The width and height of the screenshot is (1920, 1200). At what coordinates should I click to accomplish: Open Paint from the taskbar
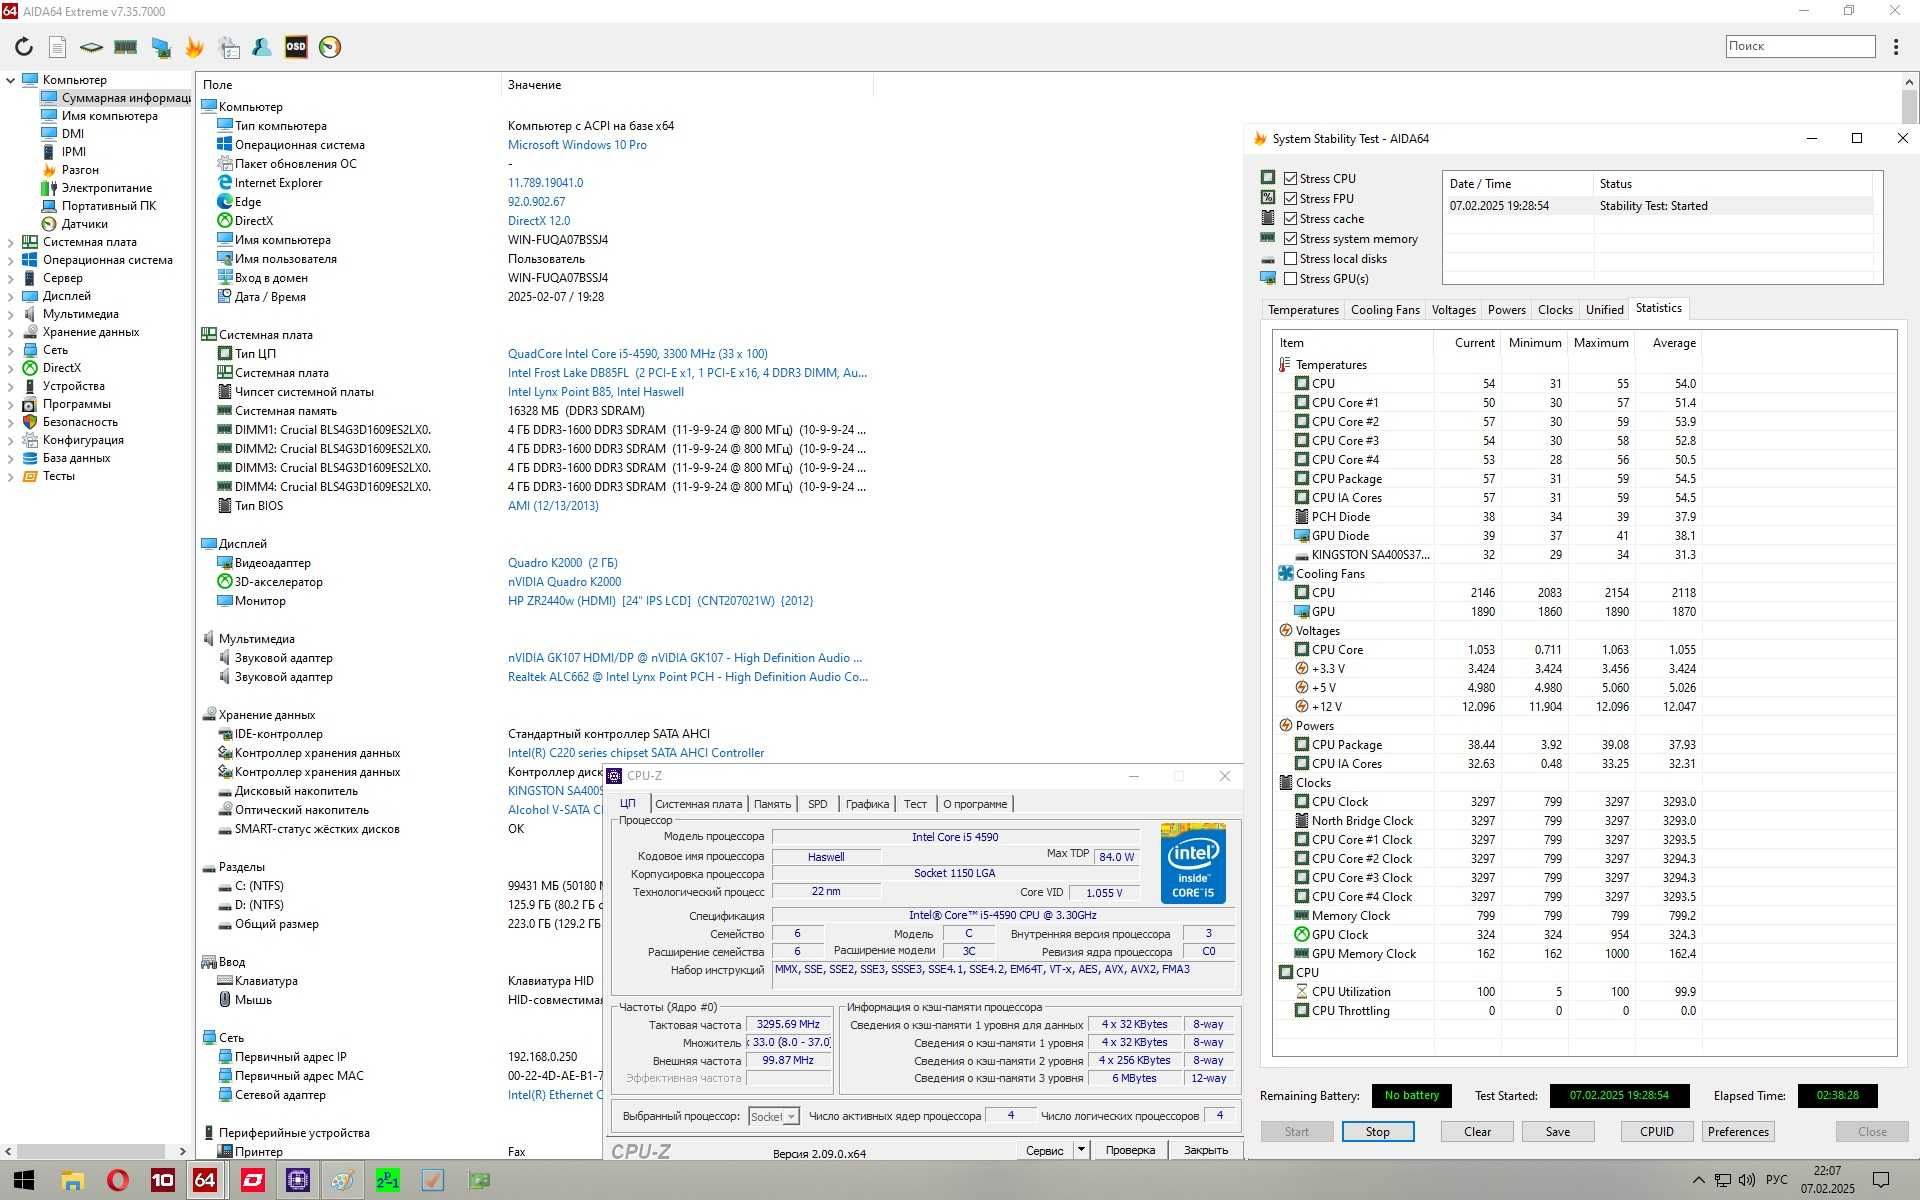pyautogui.click(x=342, y=1180)
